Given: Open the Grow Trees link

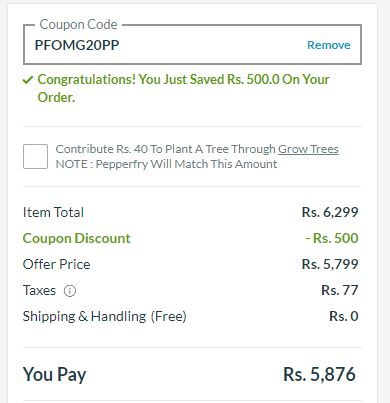Looking at the screenshot, I should pyautogui.click(x=308, y=149).
